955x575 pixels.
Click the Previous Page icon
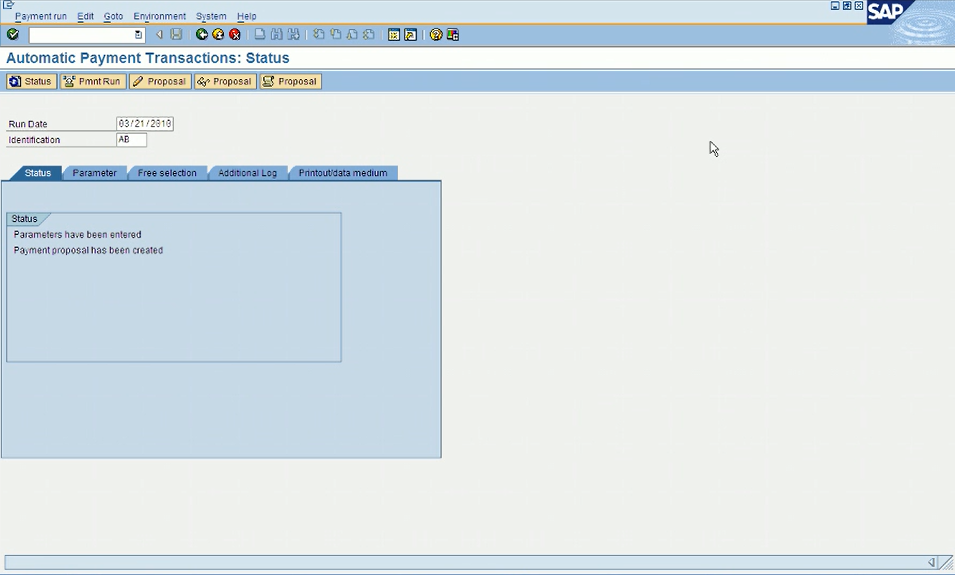[336, 35]
